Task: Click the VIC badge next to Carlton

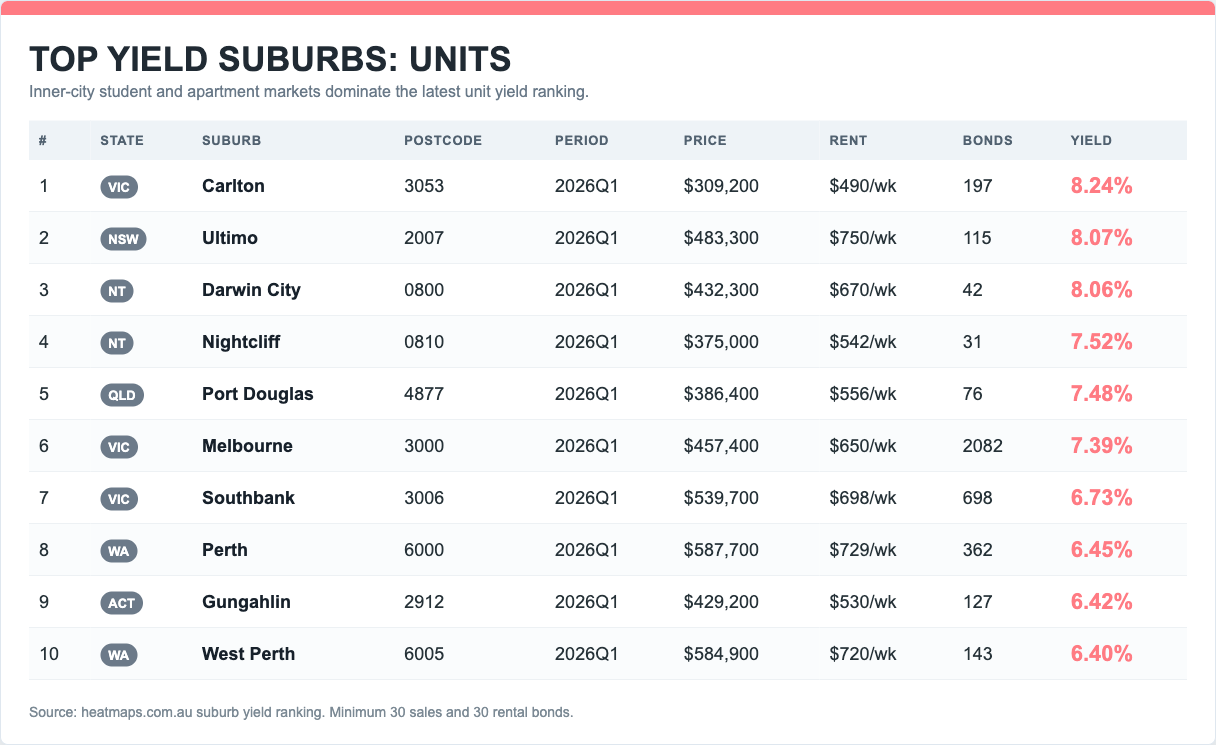Action: coord(118,187)
